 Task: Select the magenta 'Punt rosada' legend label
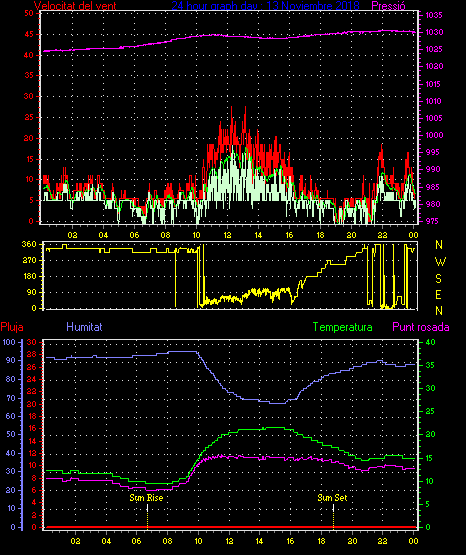point(421,327)
